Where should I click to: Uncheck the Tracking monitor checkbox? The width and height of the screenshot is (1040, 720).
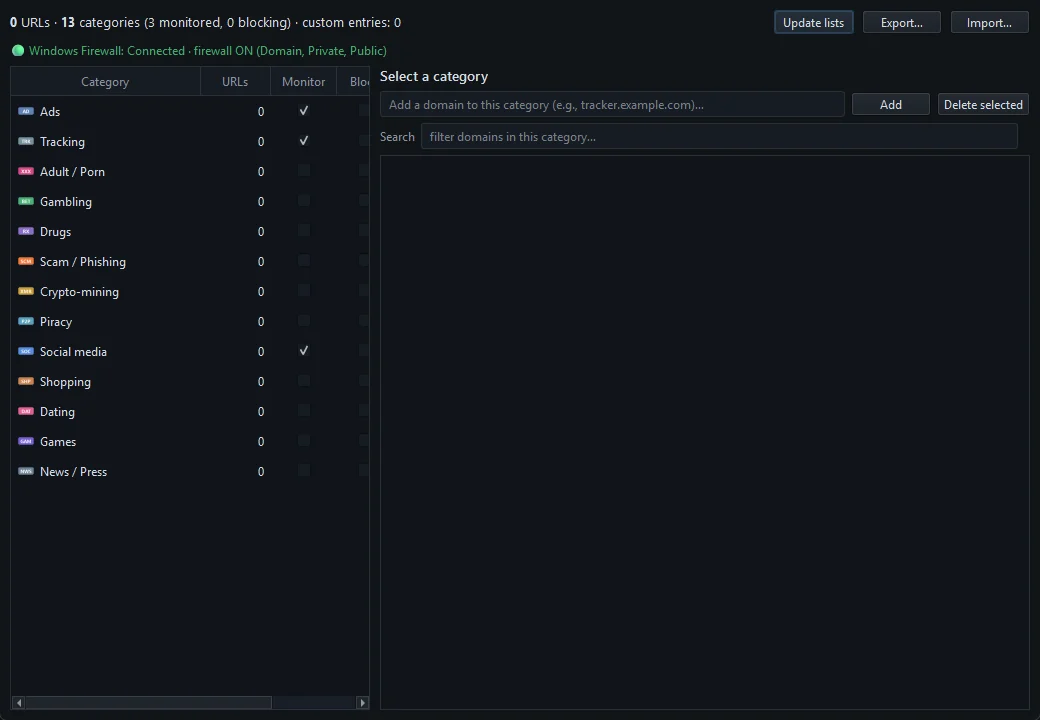click(304, 141)
